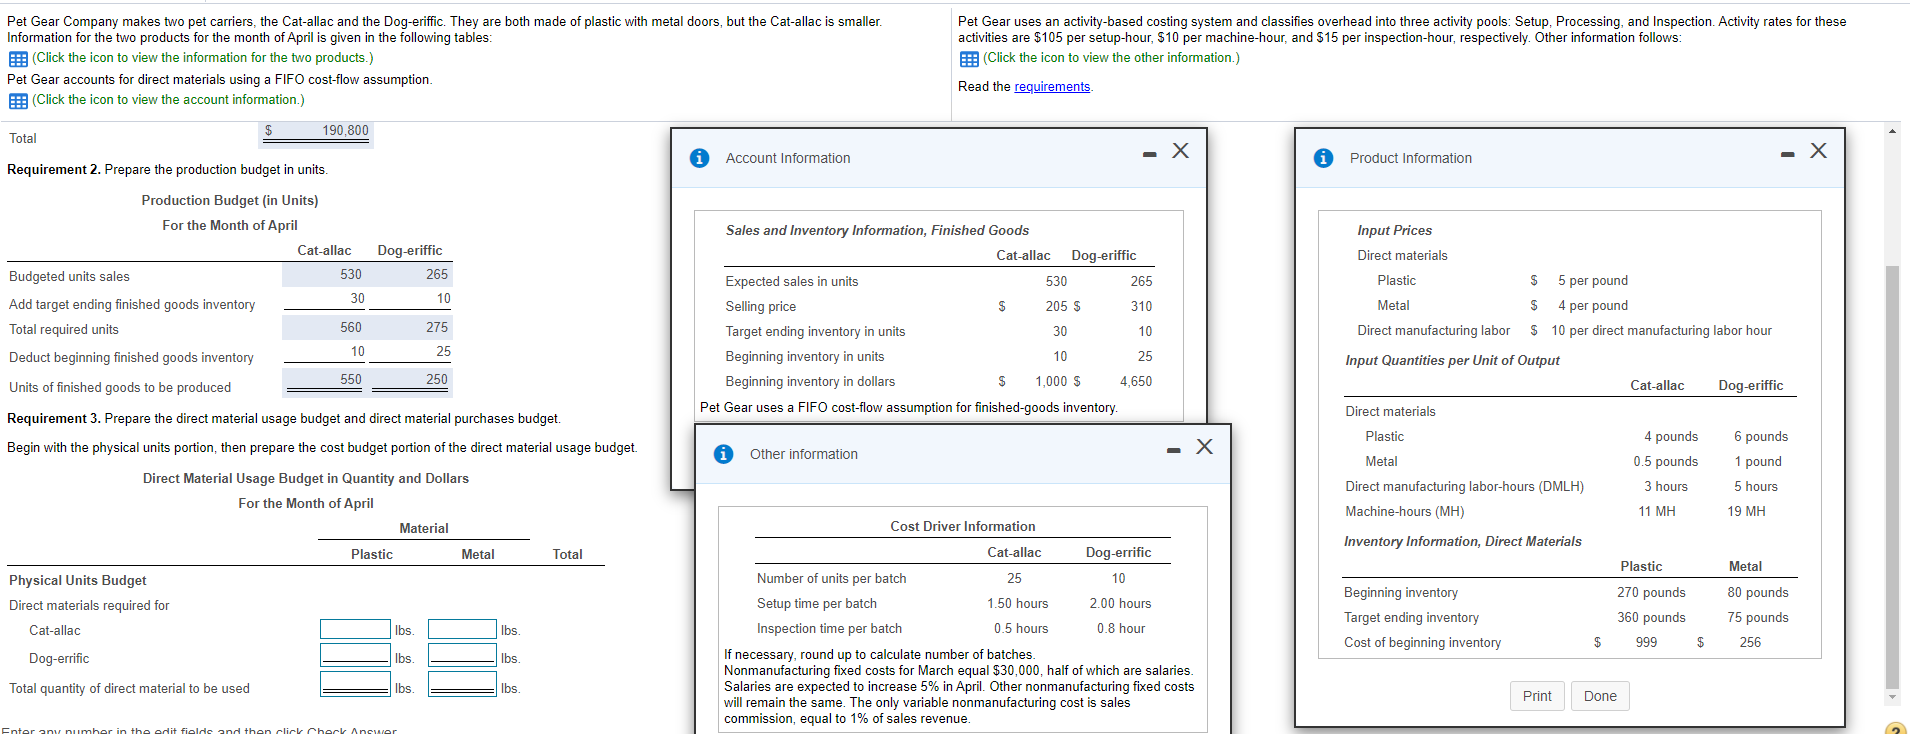Click the Other information info icon
1910x734 pixels.
(724, 454)
